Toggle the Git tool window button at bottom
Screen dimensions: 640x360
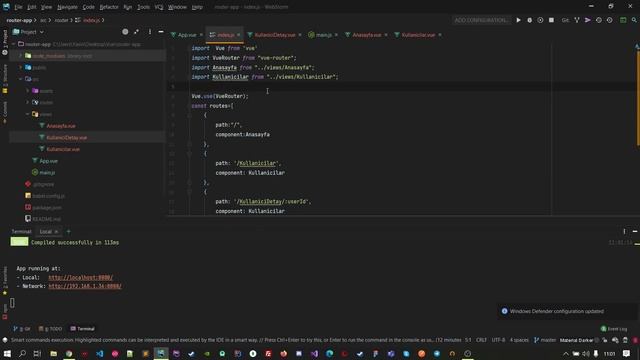click(22, 329)
